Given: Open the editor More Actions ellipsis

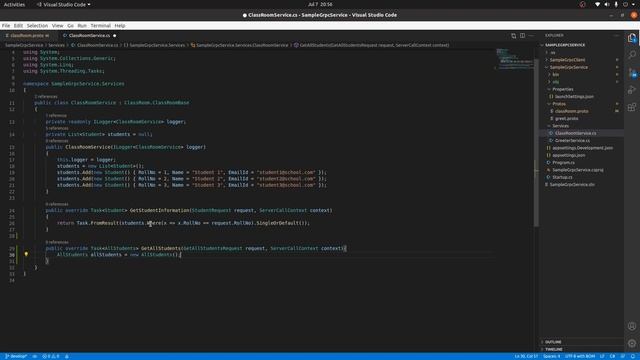Looking at the screenshot, I should [531, 36].
